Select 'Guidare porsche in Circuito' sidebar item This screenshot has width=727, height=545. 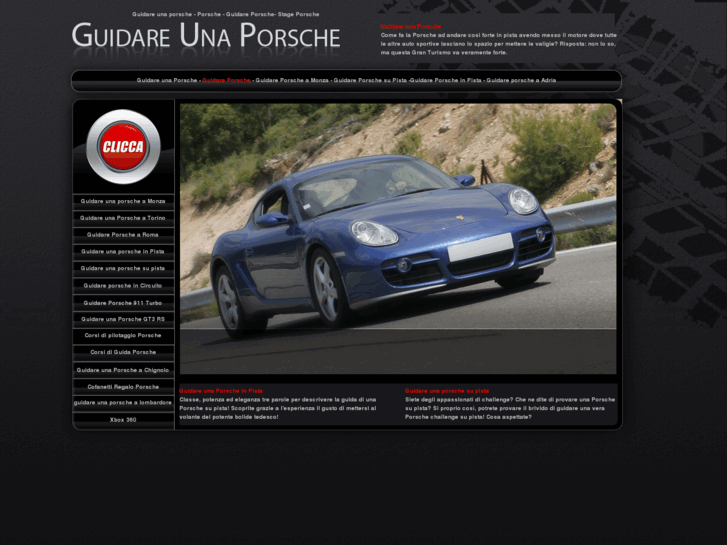pyautogui.click(x=123, y=286)
